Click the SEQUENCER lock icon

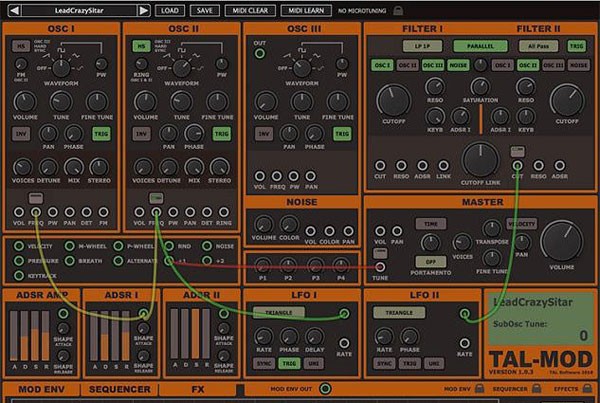(x=536, y=388)
